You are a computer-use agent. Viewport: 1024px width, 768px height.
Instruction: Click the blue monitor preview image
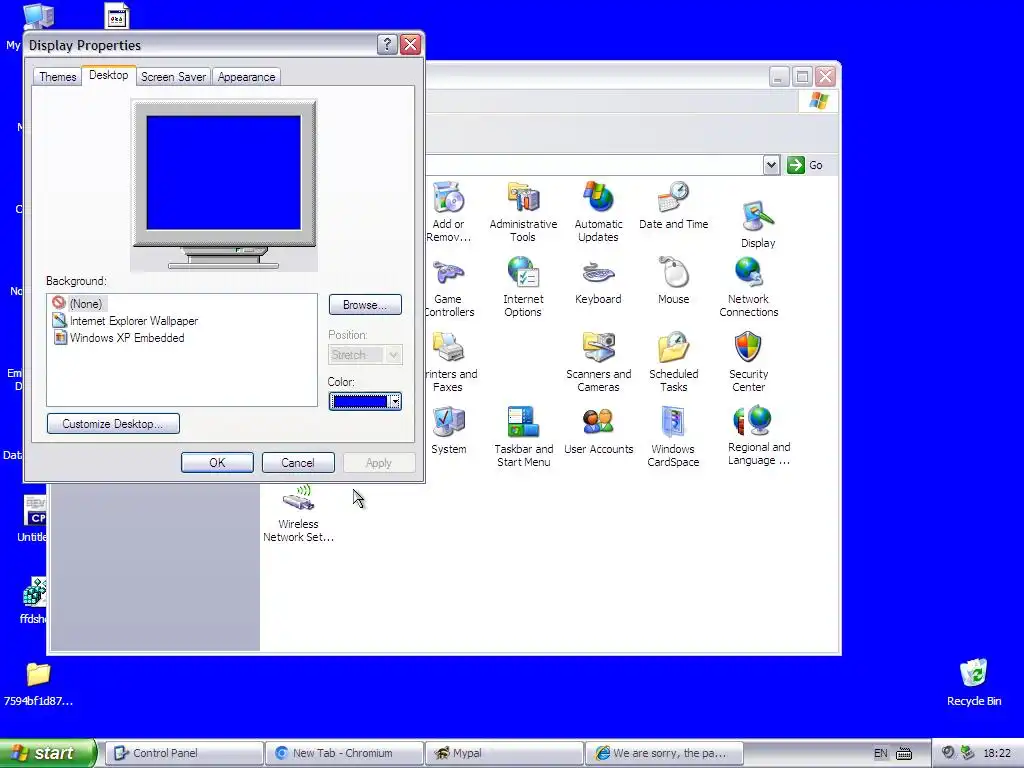tap(223, 173)
